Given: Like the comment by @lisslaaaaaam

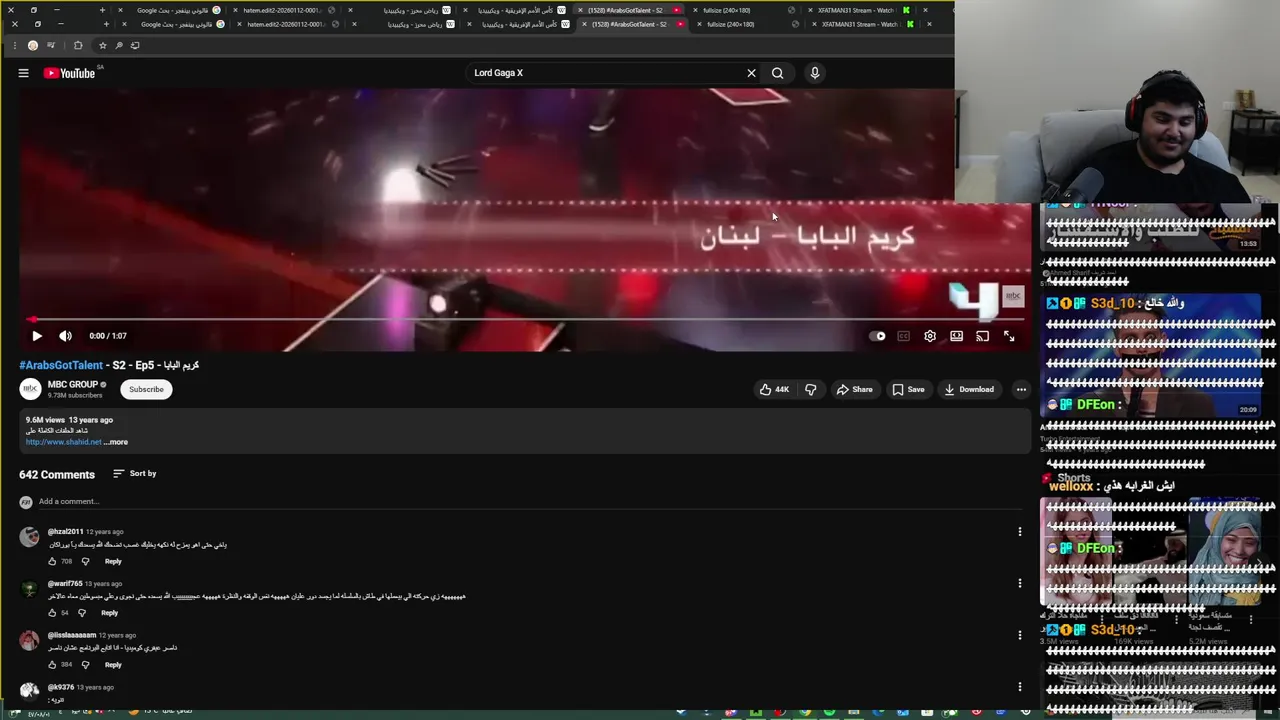Looking at the screenshot, I should click(x=52, y=665).
